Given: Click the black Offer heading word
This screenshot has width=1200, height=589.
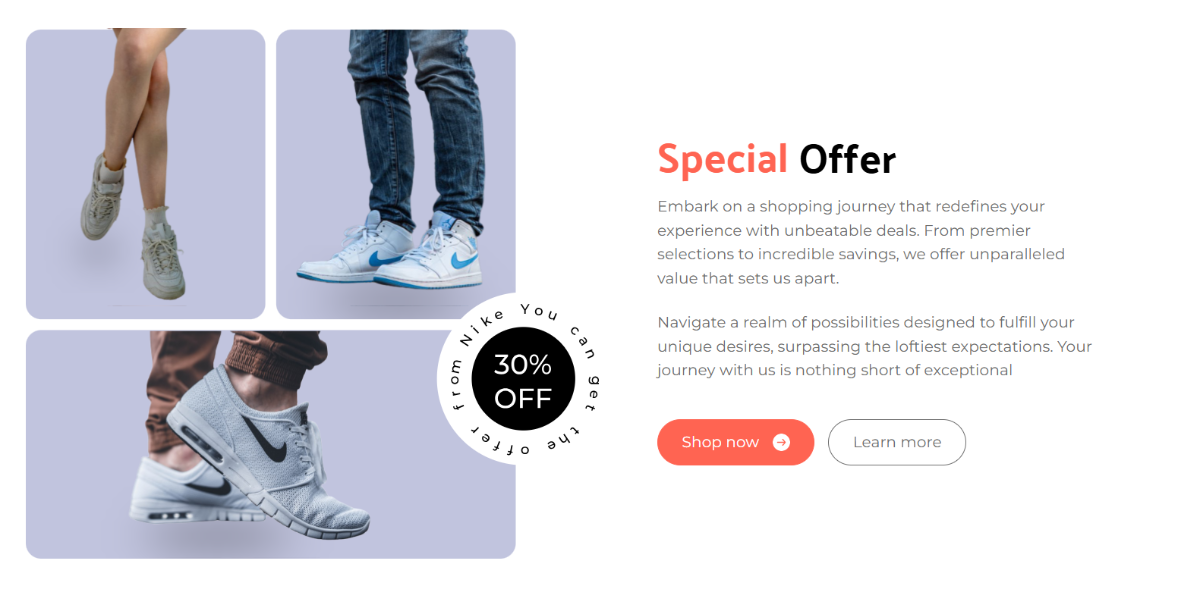Looking at the screenshot, I should [848, 159].
